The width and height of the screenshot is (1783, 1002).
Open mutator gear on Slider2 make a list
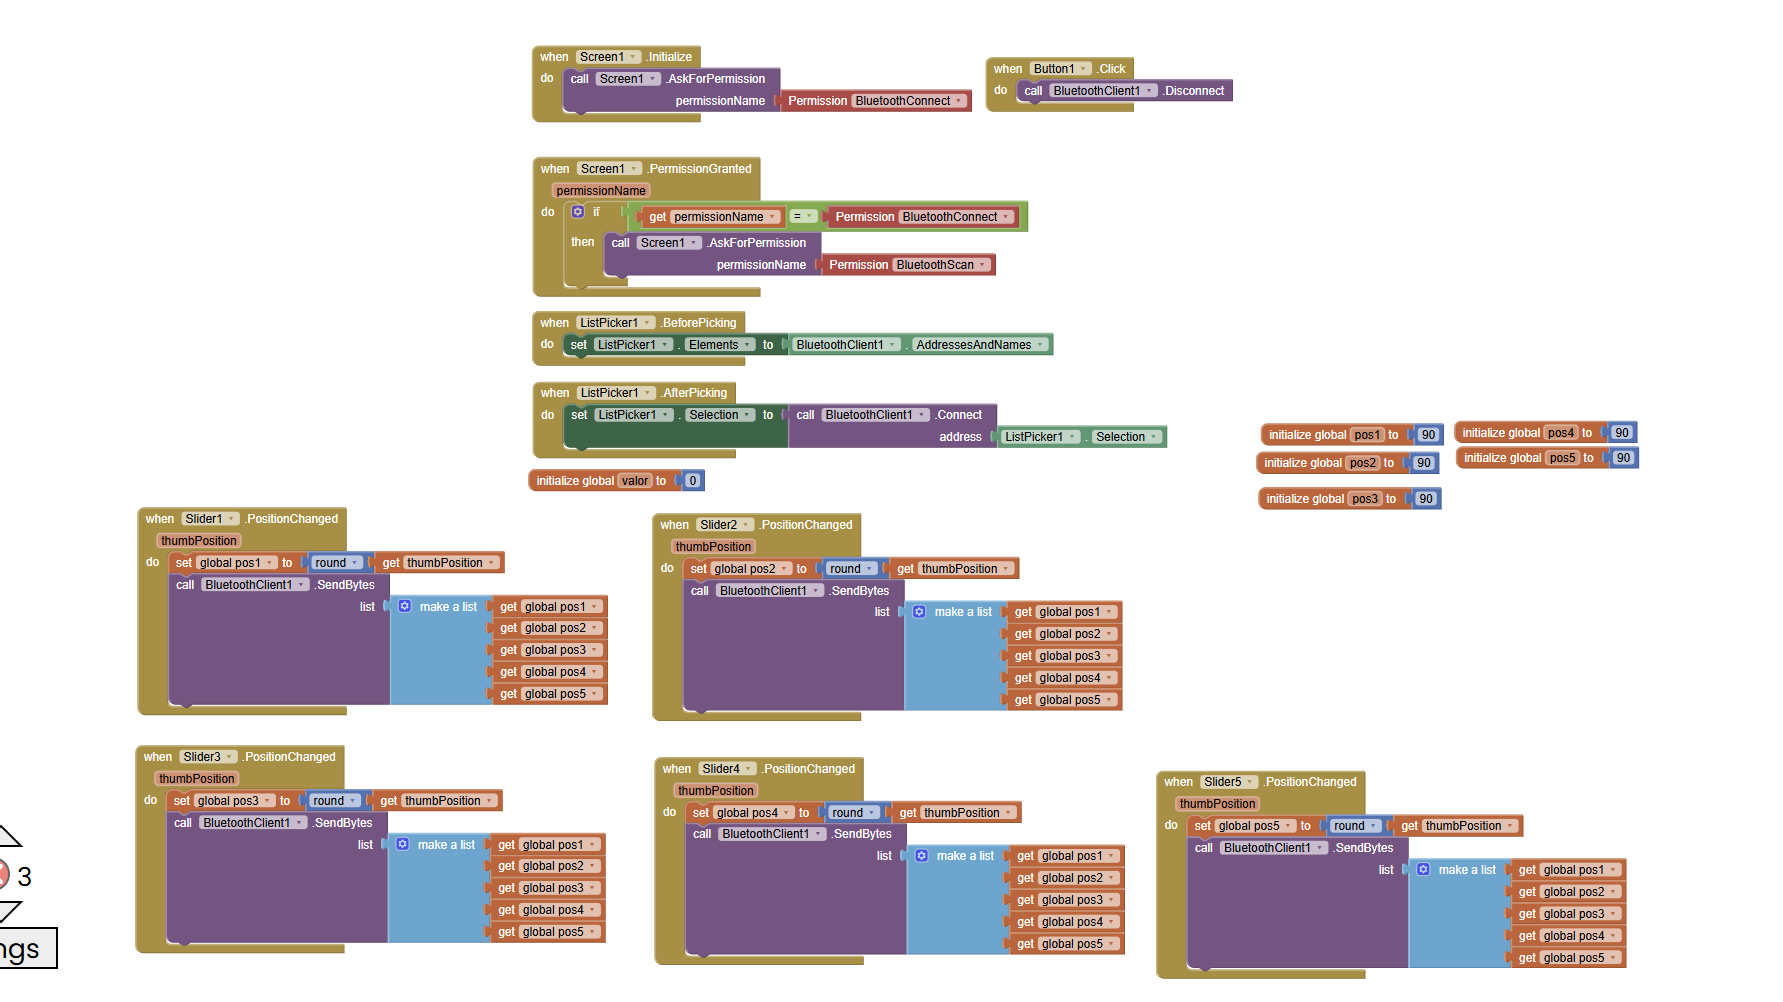click(x=920, y=612)
